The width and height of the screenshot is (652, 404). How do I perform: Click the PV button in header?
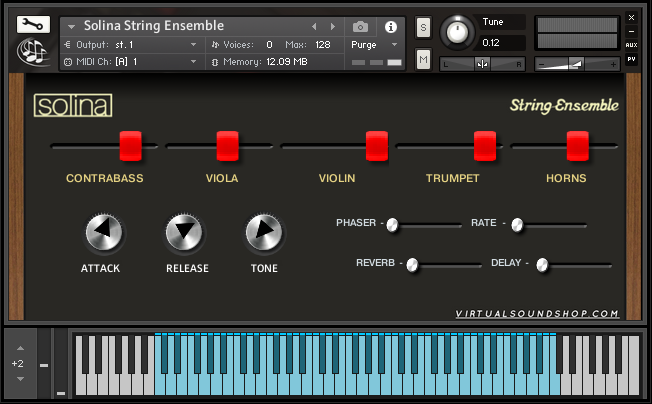point(631,59)
